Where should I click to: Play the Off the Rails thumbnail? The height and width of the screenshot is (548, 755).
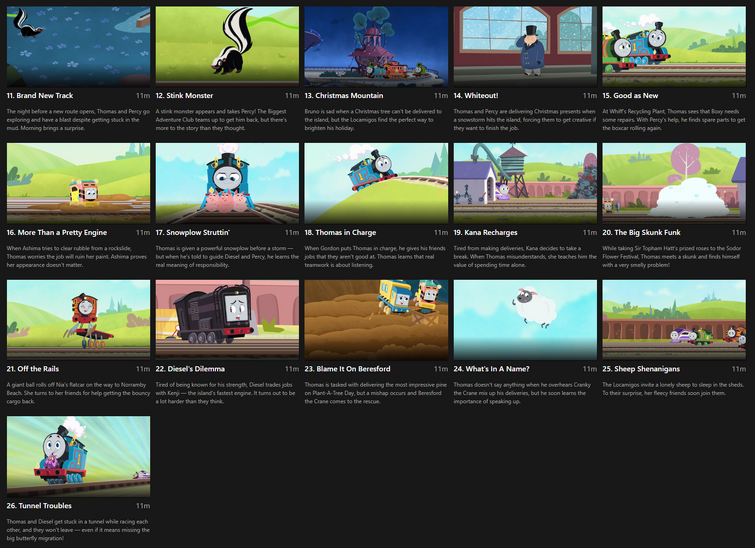78,320
